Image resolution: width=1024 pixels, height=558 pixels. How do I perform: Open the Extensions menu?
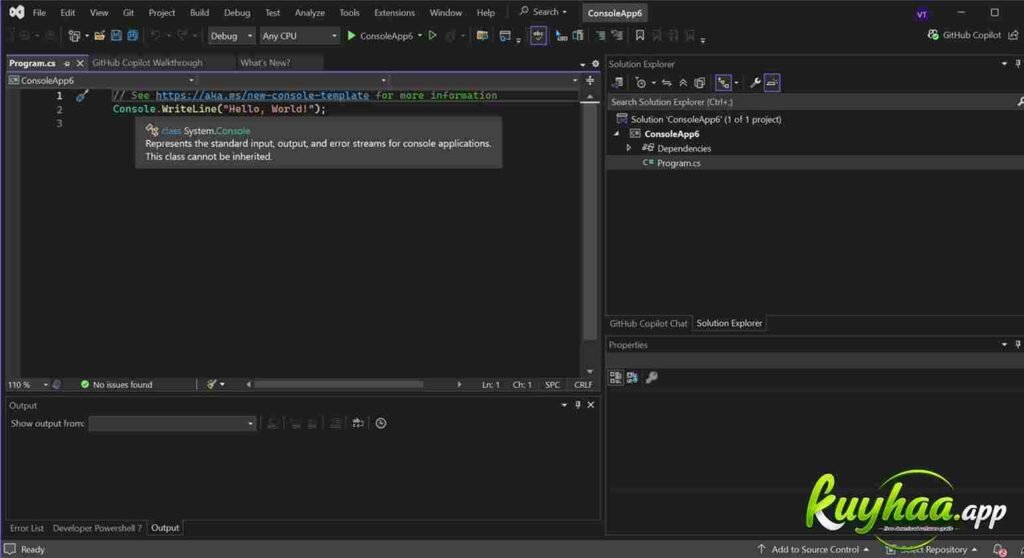[x=394, y=12]
